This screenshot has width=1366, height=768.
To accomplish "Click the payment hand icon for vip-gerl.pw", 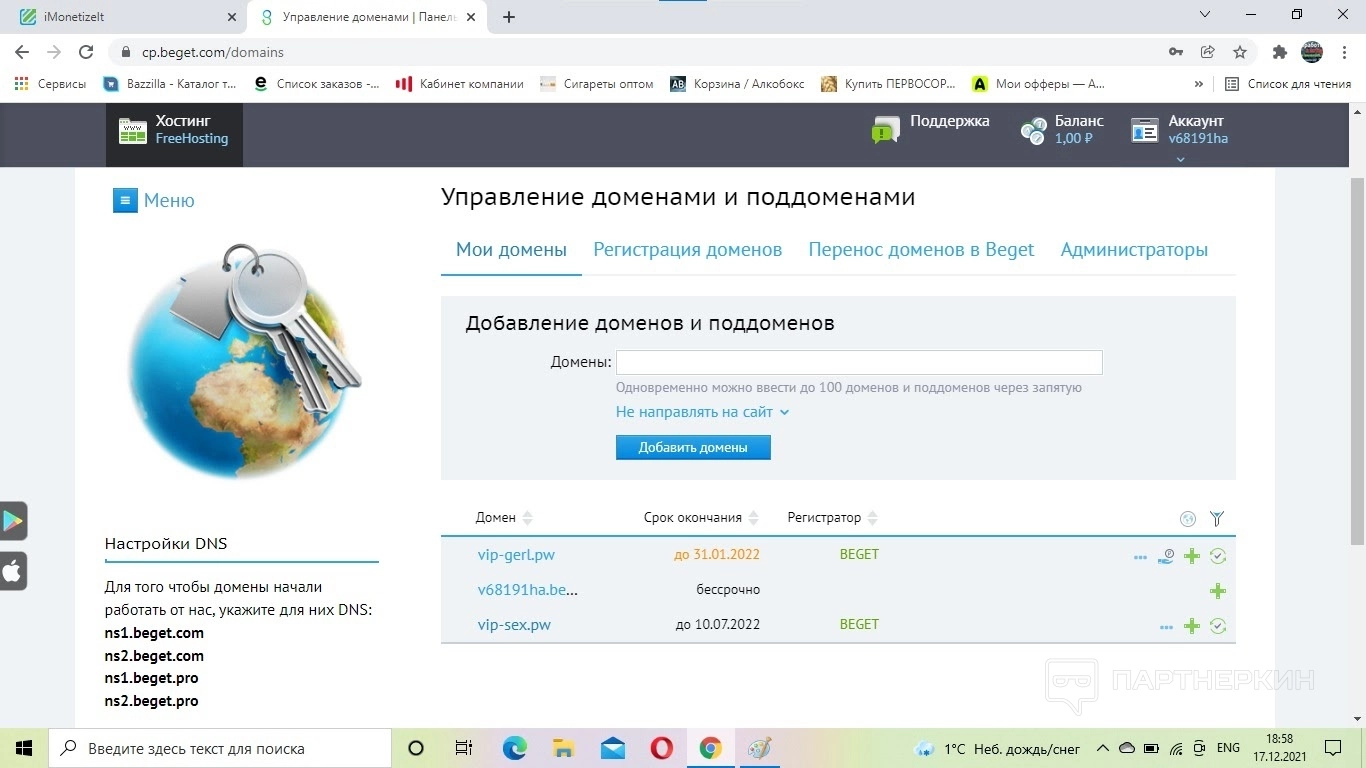I will 1165,556.
